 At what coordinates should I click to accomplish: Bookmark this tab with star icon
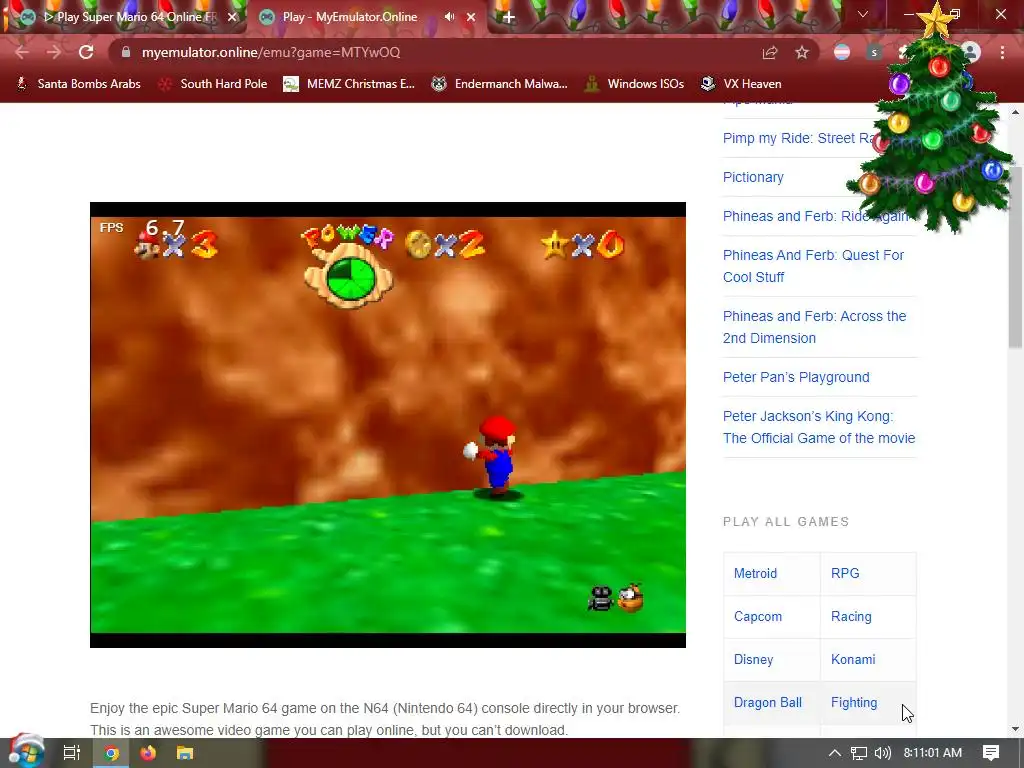pyautogui.click(x=802, y=52)
